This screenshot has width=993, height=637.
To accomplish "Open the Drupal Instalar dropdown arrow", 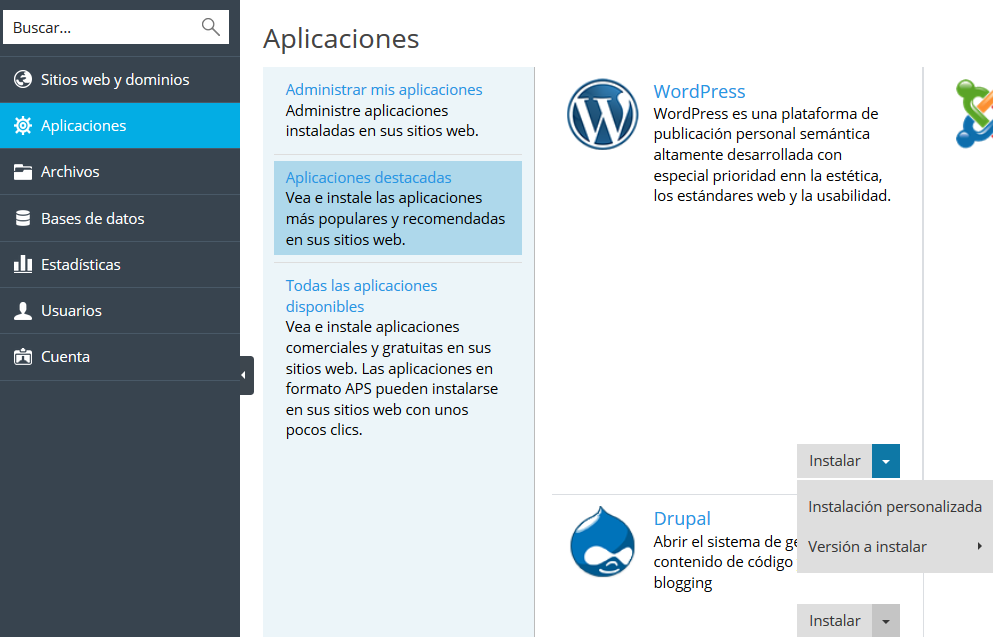I will 886,621.
